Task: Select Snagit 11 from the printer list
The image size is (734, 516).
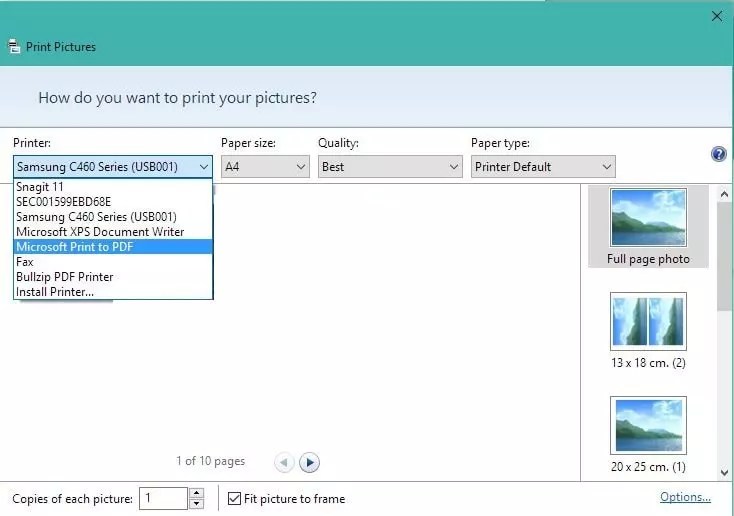Action: (113, 187)
